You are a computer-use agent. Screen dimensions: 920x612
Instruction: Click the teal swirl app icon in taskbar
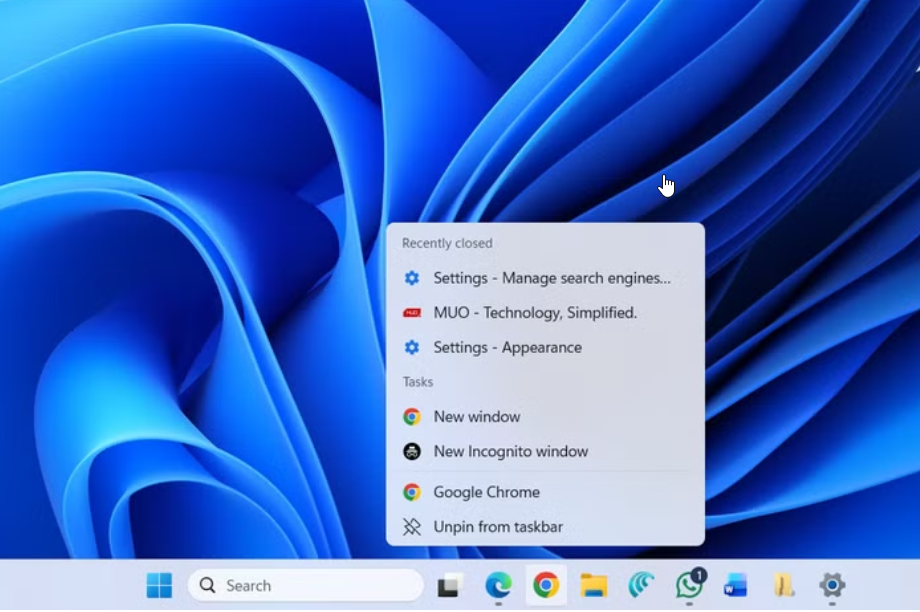click(641, 585)
